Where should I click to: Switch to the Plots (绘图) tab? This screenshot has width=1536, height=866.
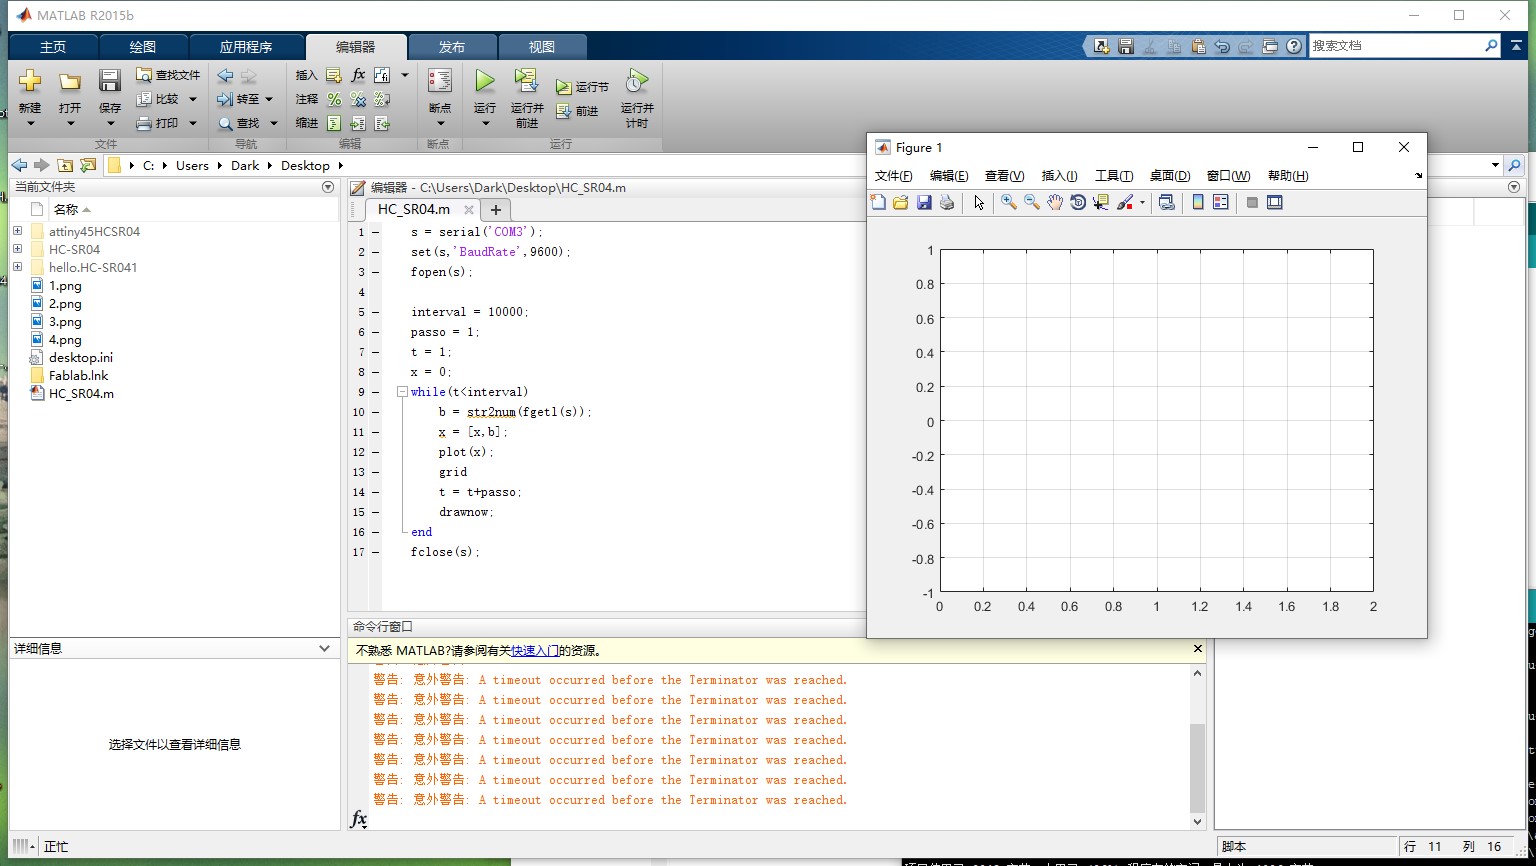coord(143,47)
